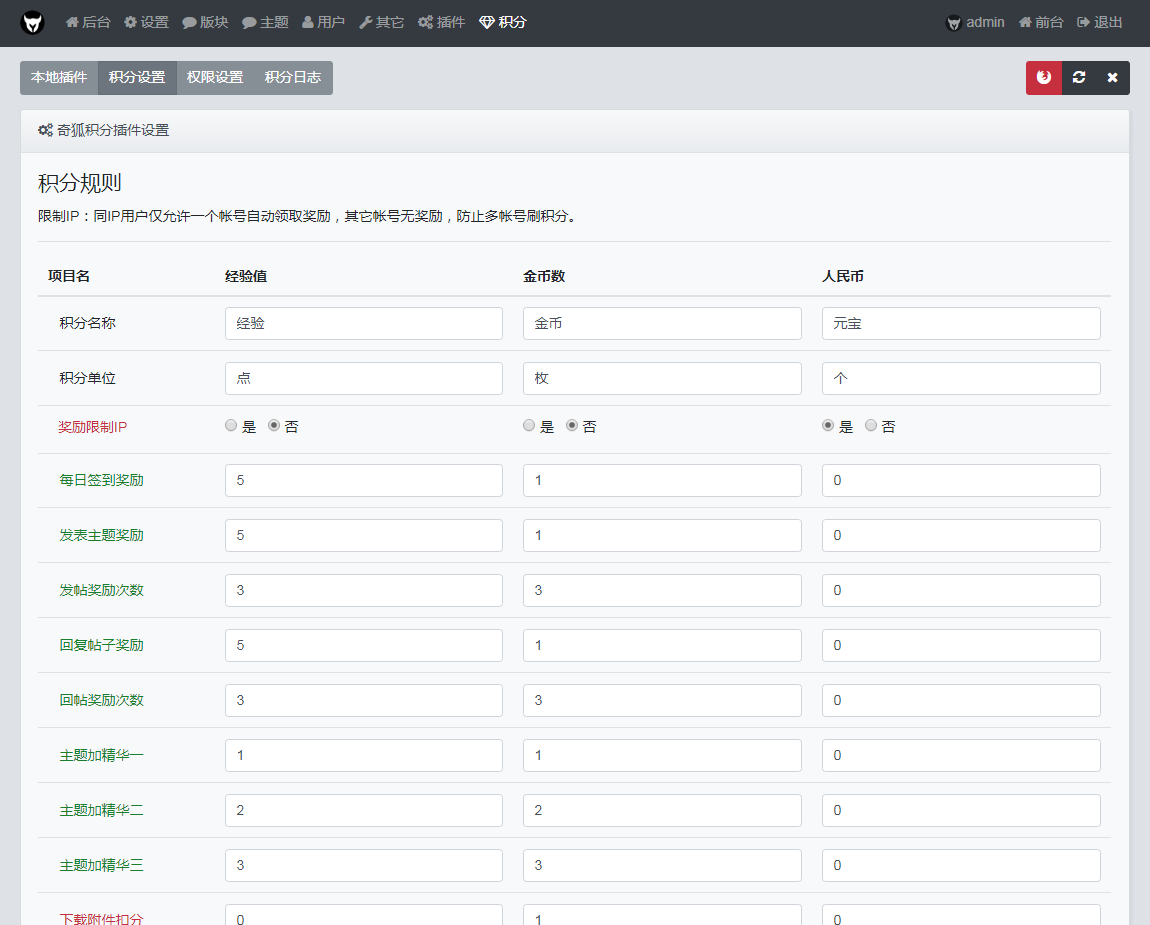The image size is (1150, 925).
Task: Click the 发表主题奖励 row label
Action: click(x=101, y=535)
